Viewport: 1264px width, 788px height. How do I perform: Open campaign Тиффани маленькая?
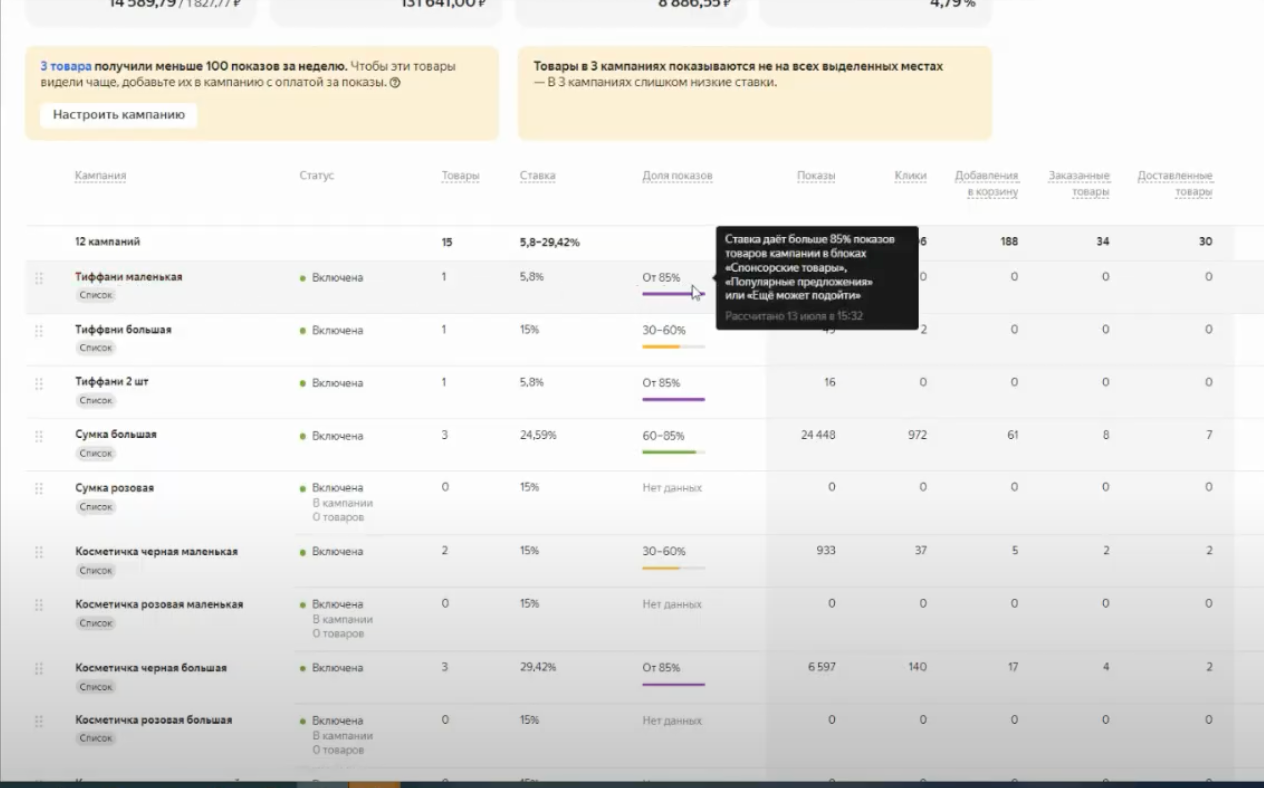(x=128, y=277)
